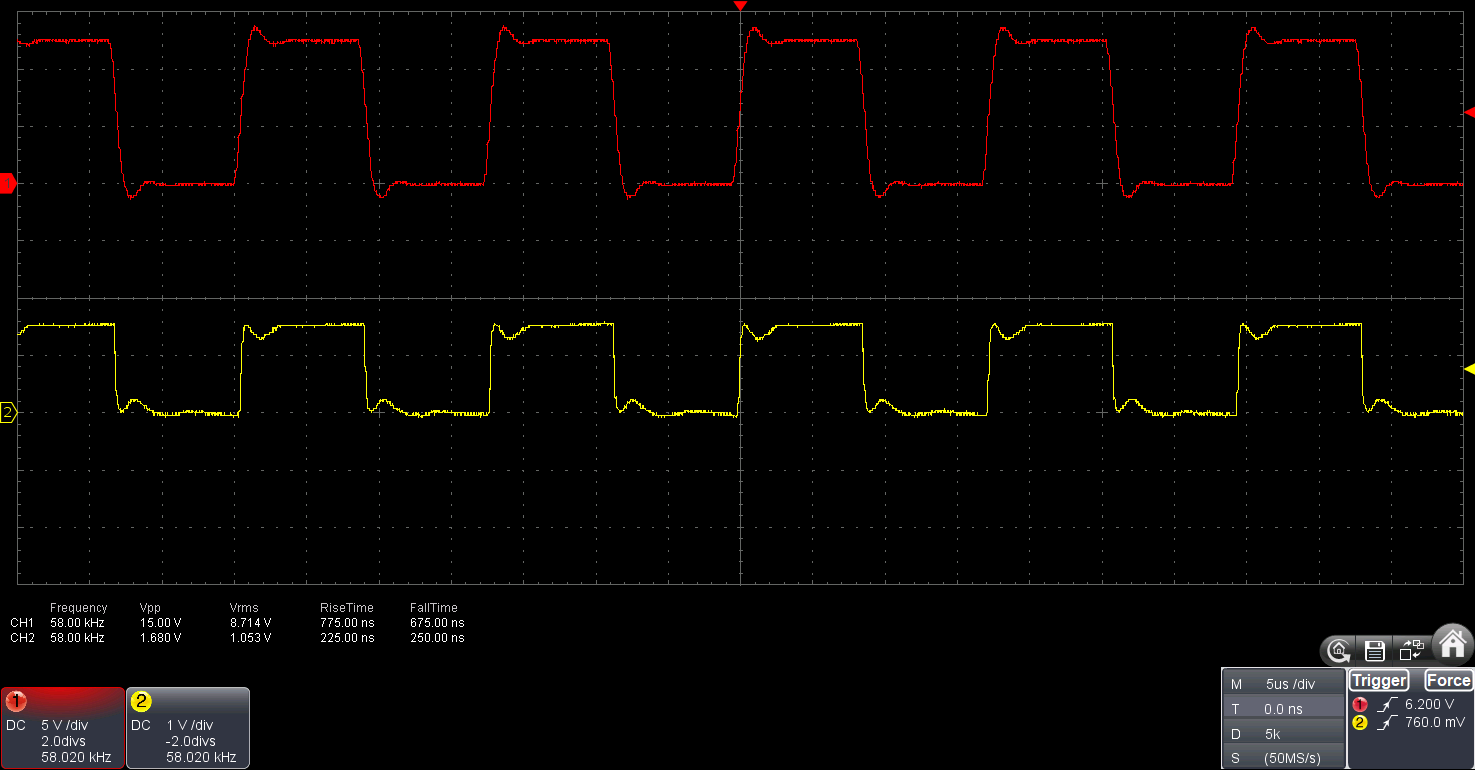Image resolution: width=1475 pixels, height=770 pixels.
Task: Click the Force trigger button
Action: click(x=1448, y=681)
